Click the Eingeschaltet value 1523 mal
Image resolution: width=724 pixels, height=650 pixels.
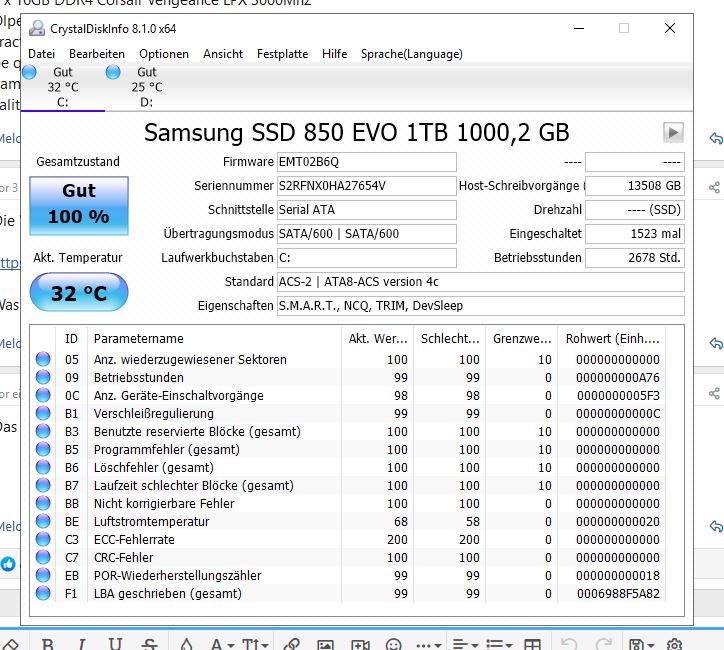point(635,234)
